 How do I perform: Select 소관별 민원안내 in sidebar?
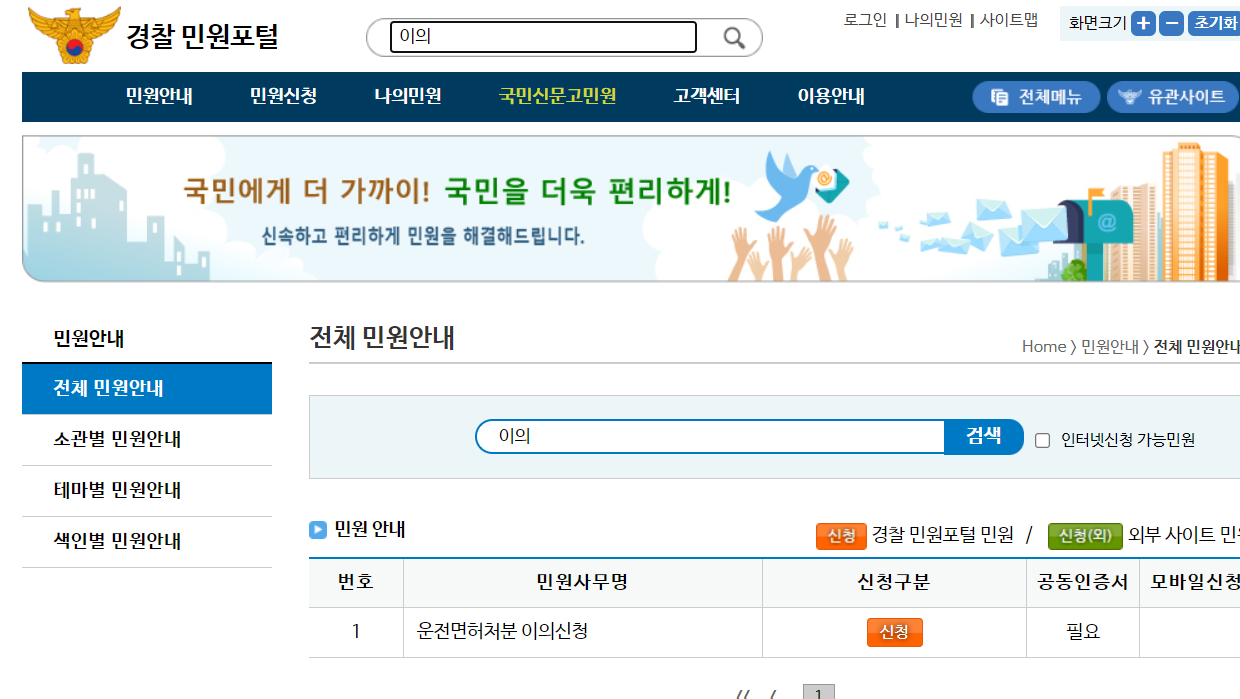[147, 440]
